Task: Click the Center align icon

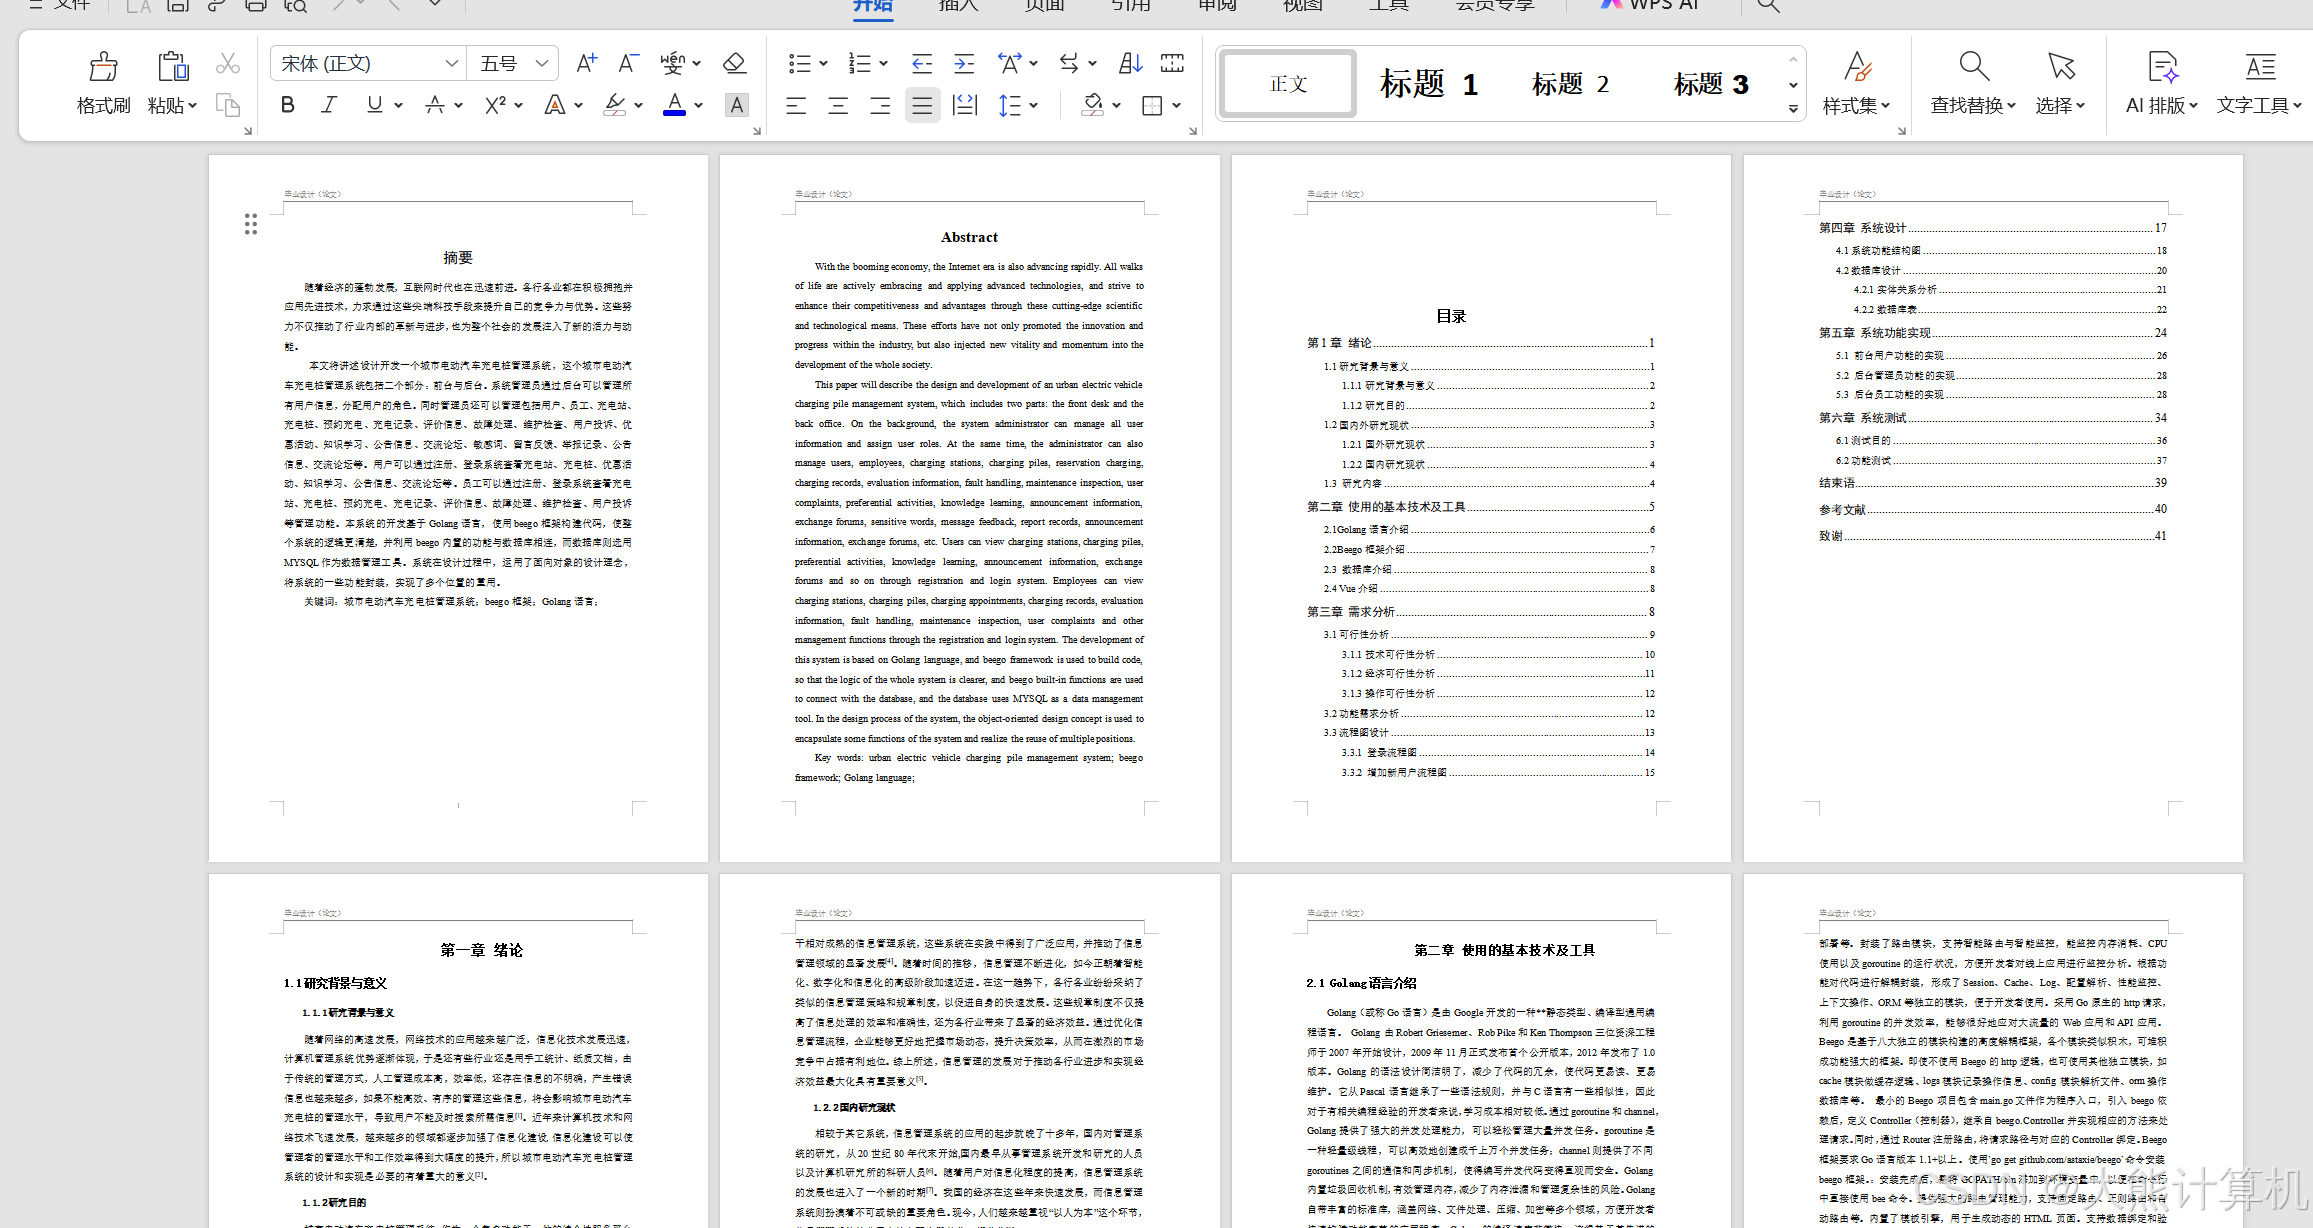Action: point(838,106)
